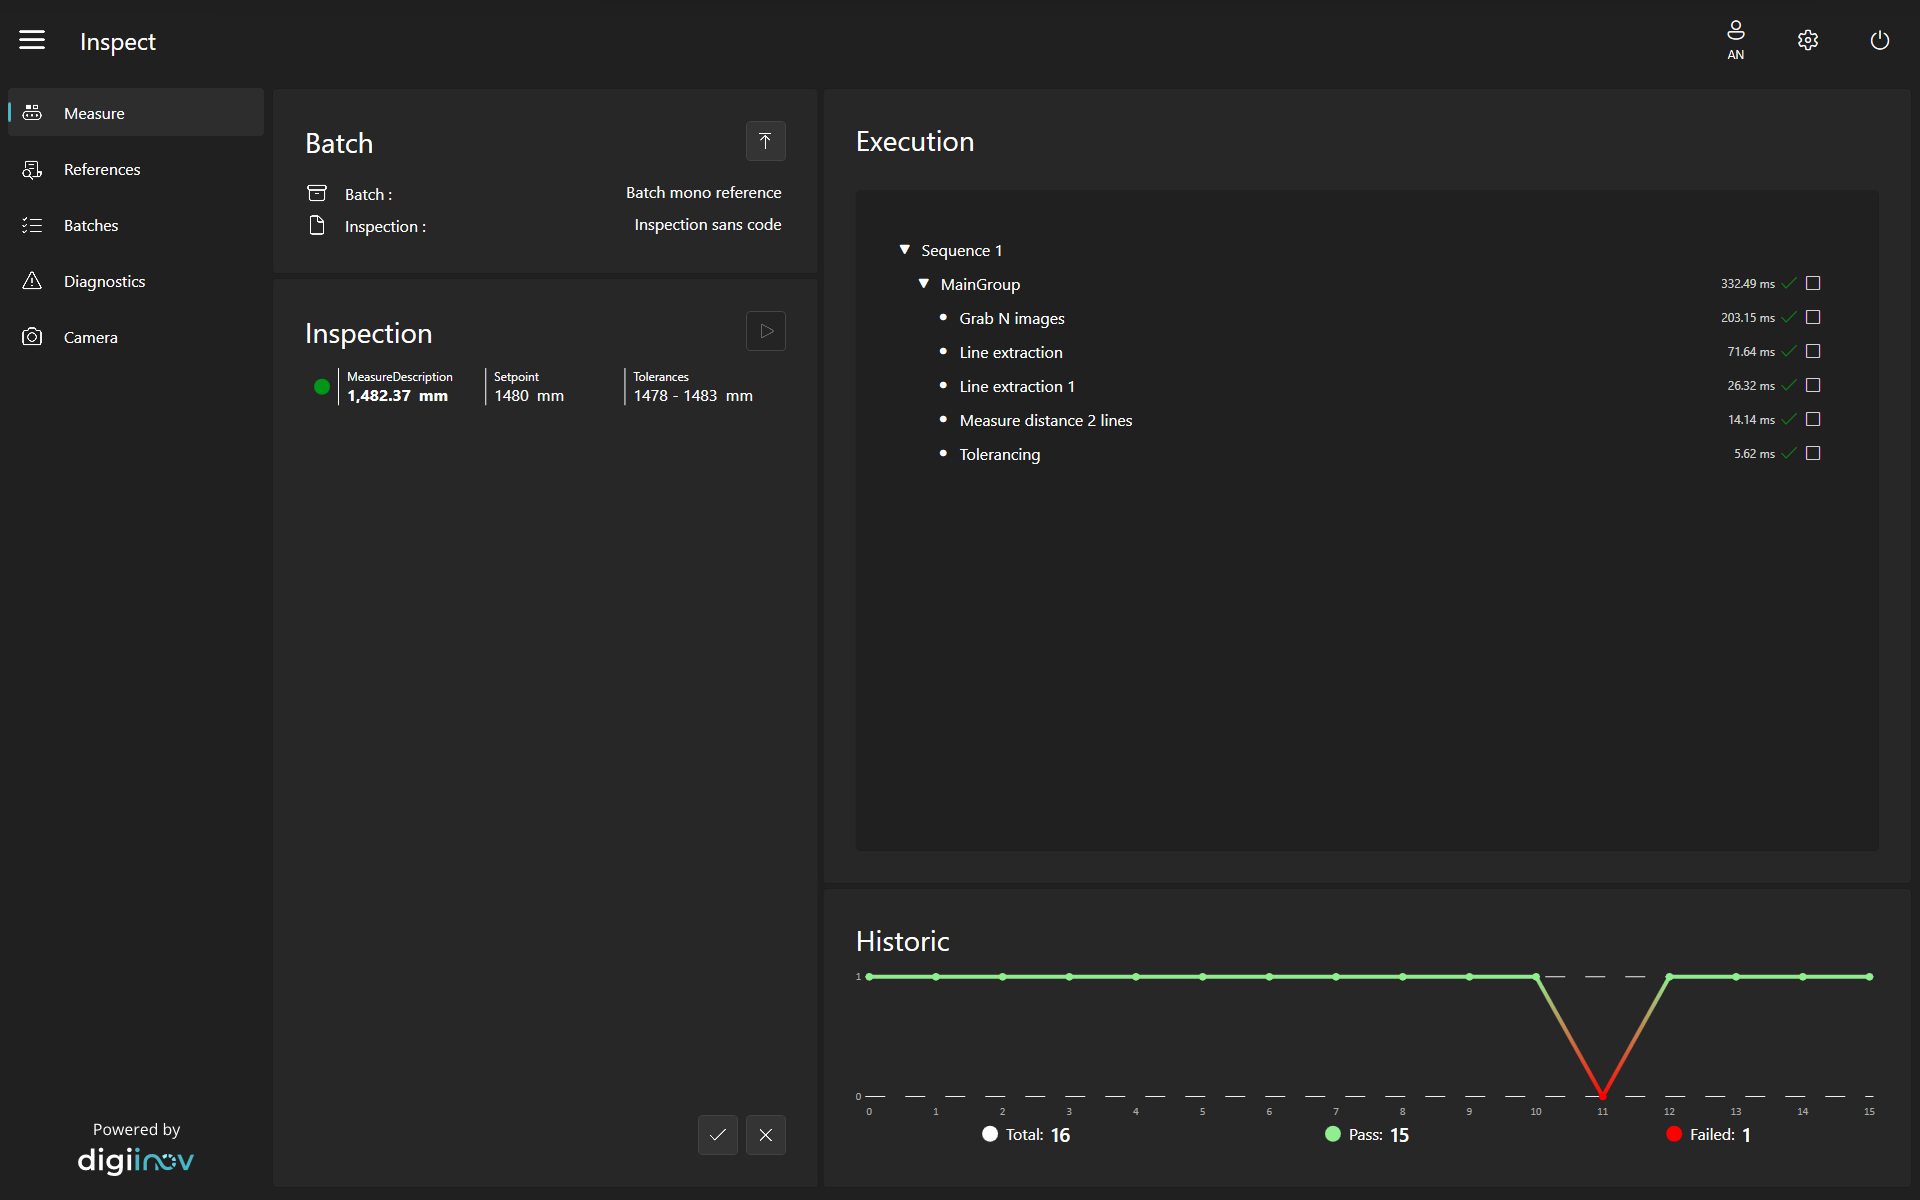1920x1200 pixels.
Task: Check the Tolerancing step checkbox
Action: 1813,454
